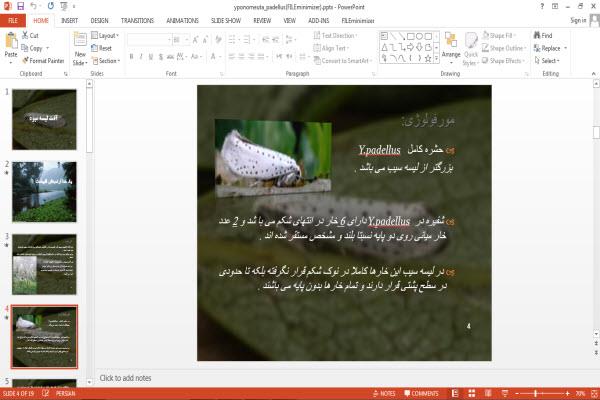Click the Save icon in quick access toolbar
The height and width of the screenshot is (400, 600).
[x=20, y=6]
